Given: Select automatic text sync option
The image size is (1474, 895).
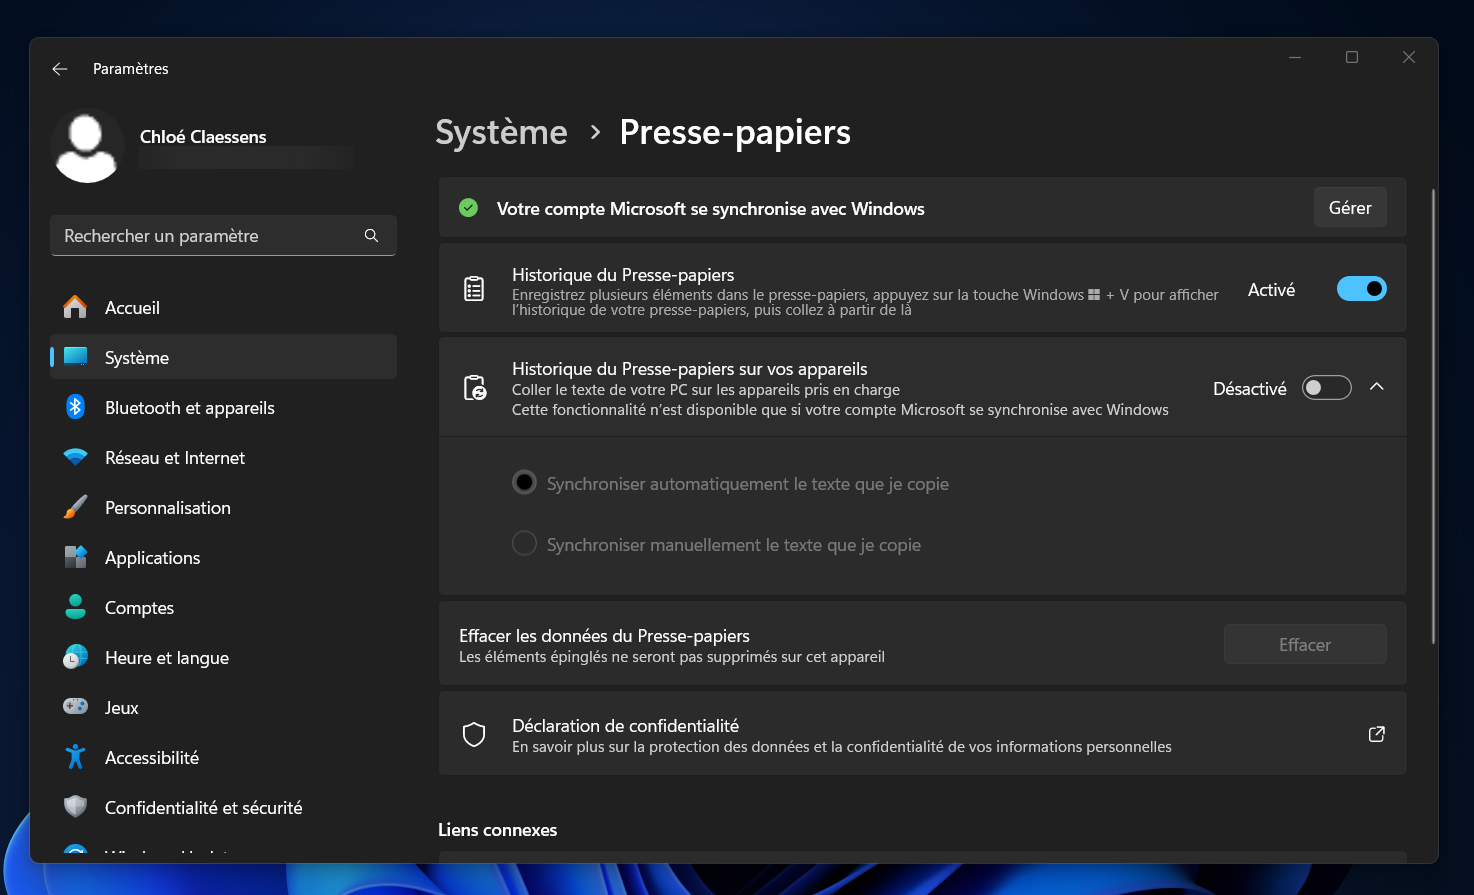Looking at the screenshot, I should point(524,482).
